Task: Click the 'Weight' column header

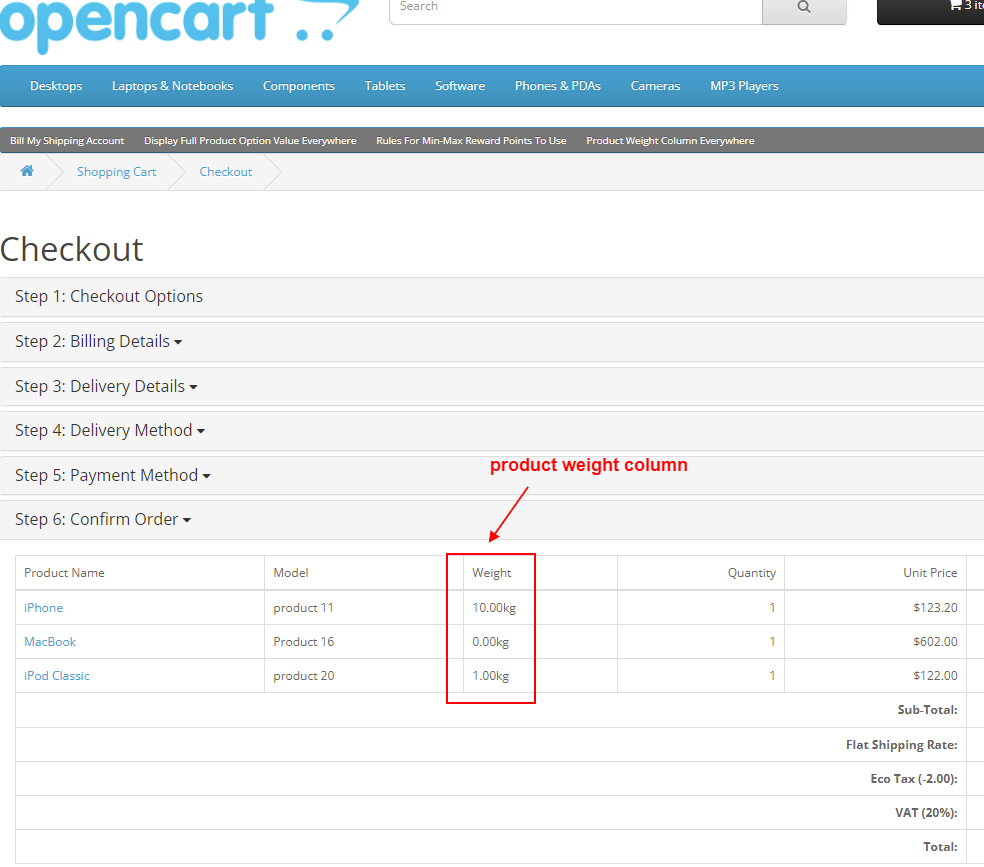Action: coord(491,573)
